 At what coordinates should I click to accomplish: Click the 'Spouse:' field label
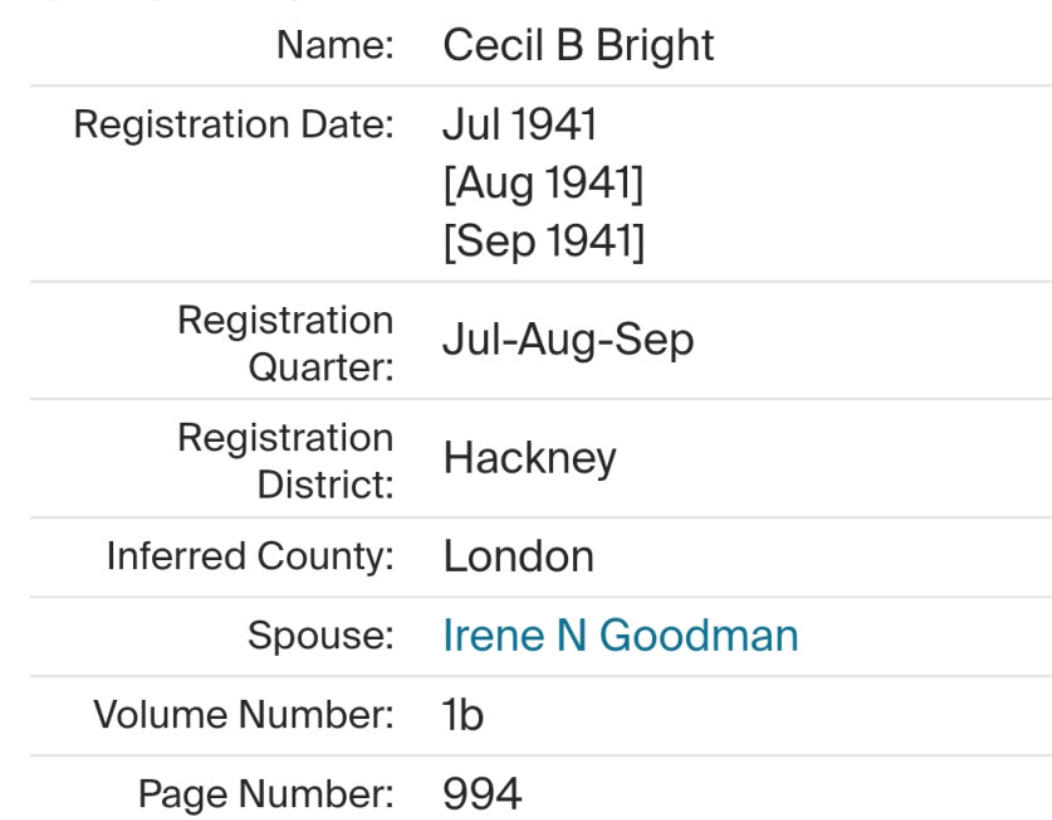[320, 636]
